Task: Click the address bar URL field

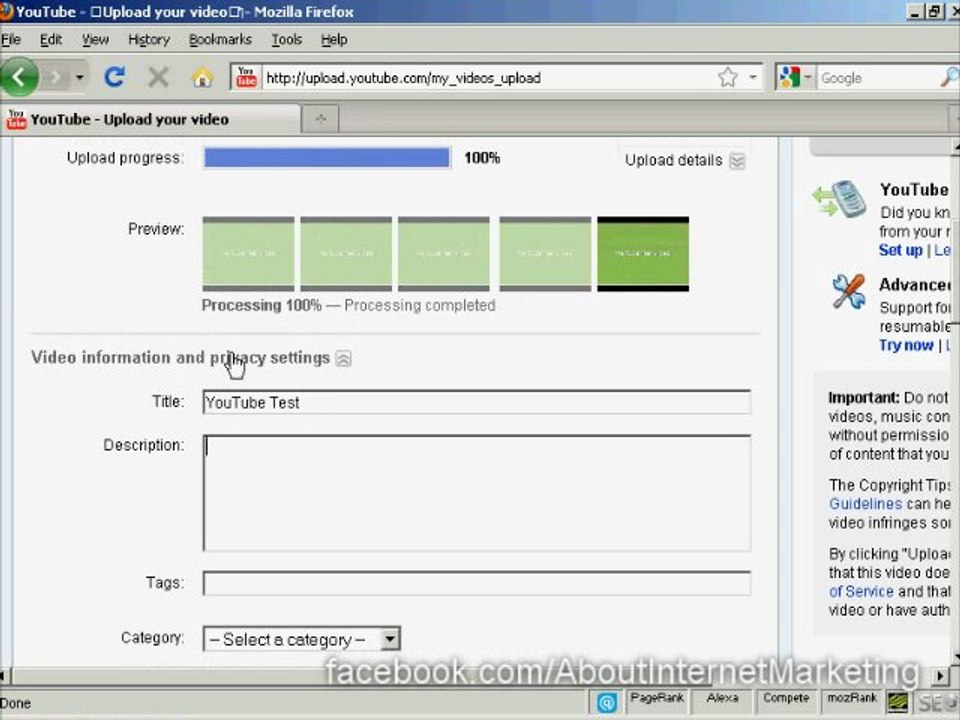Action: pyautogui.click(x=490, y=78)
